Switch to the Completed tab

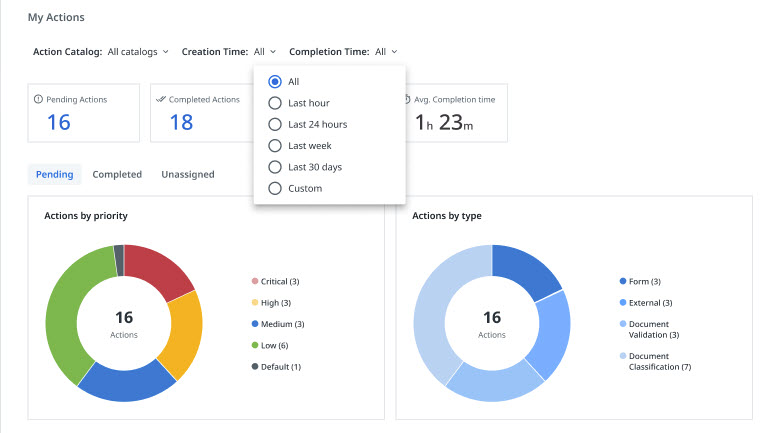pyautogui.click(x=117, y=174)
